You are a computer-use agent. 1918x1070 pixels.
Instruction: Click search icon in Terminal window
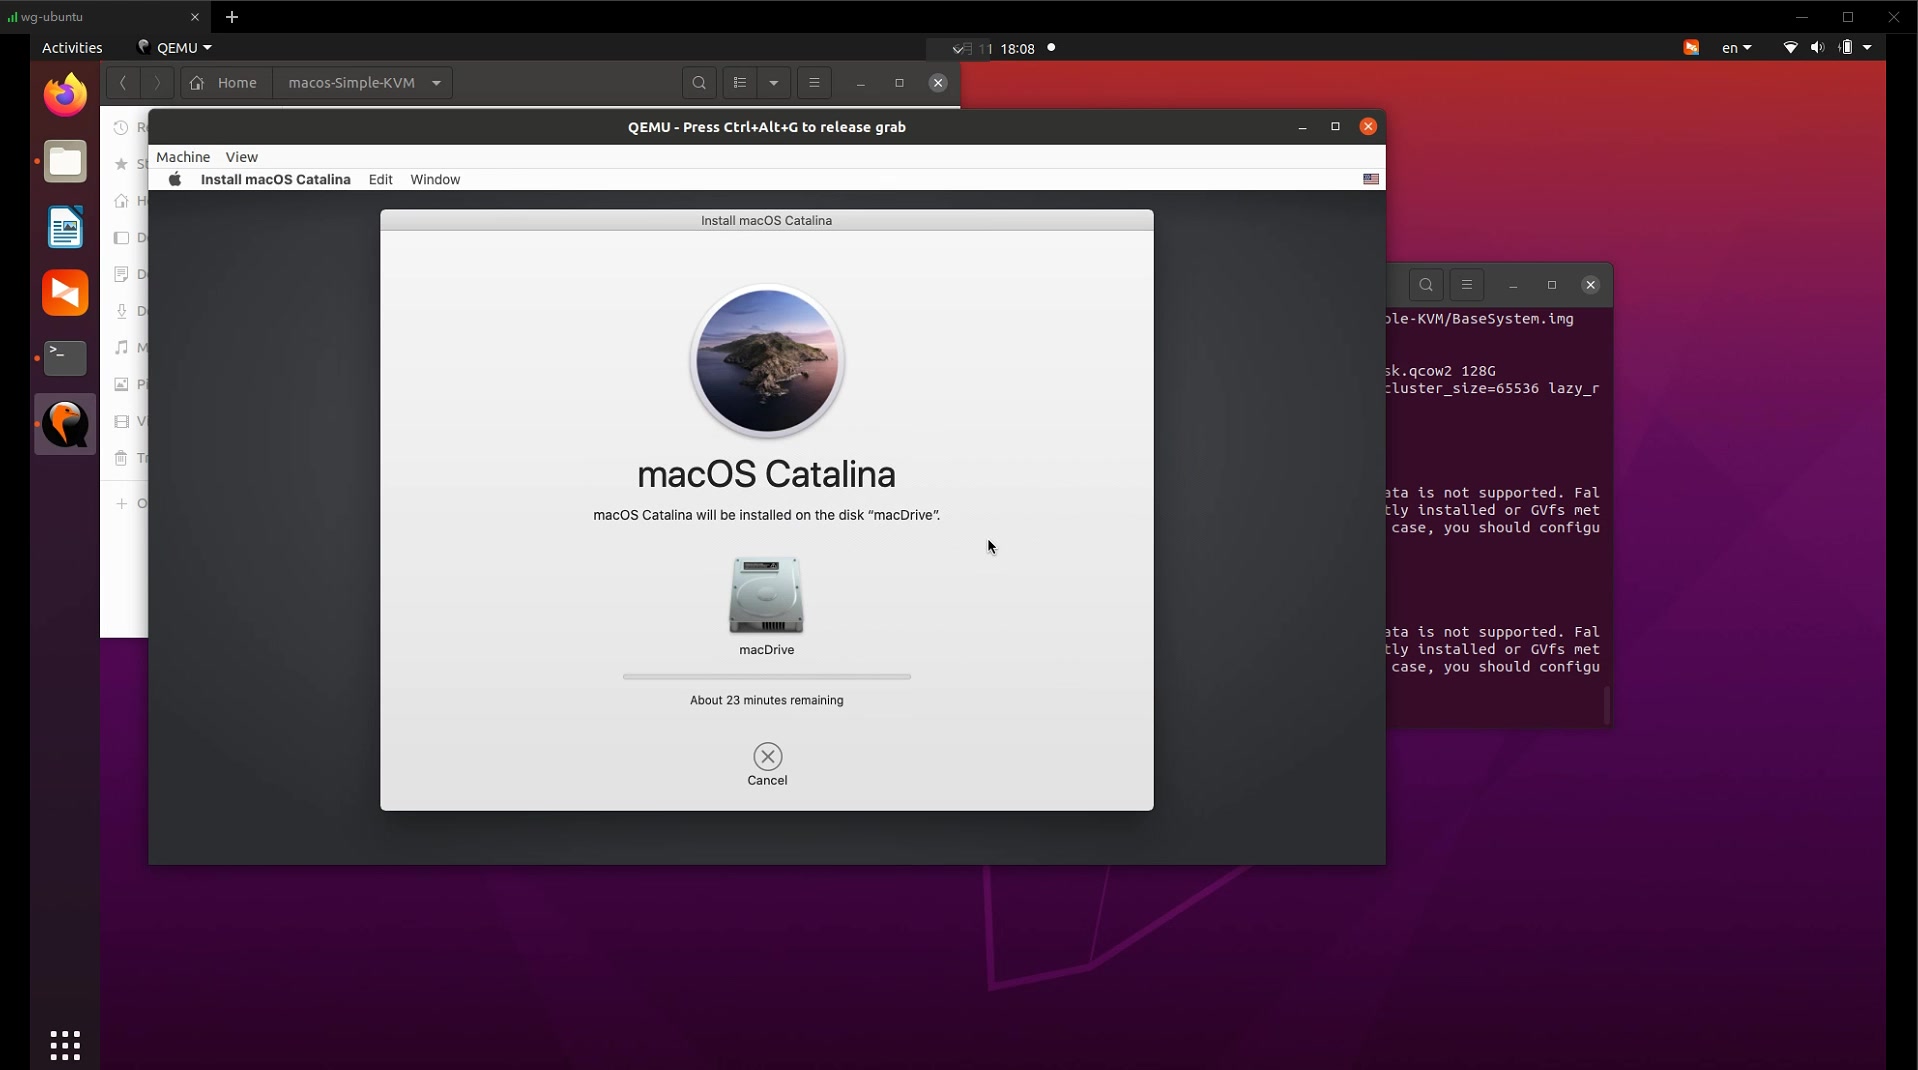(1426, 286)
